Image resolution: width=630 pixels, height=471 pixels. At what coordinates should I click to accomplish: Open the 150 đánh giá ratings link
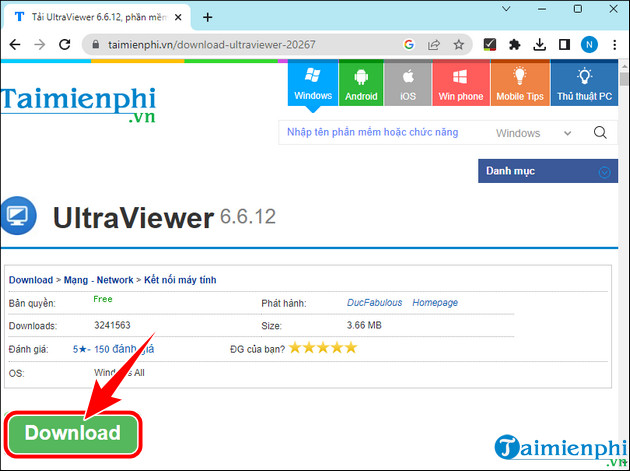[124, 349]
